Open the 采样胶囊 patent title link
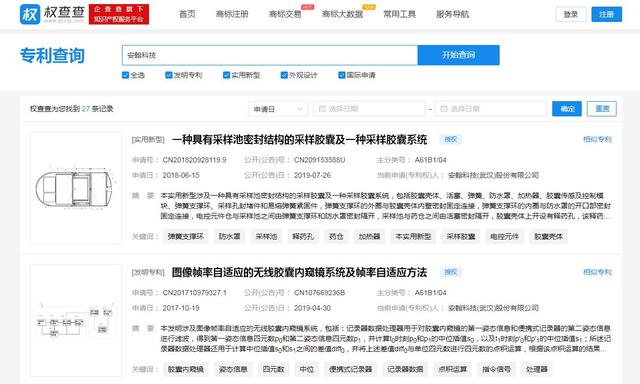 (x=299, y=140)
